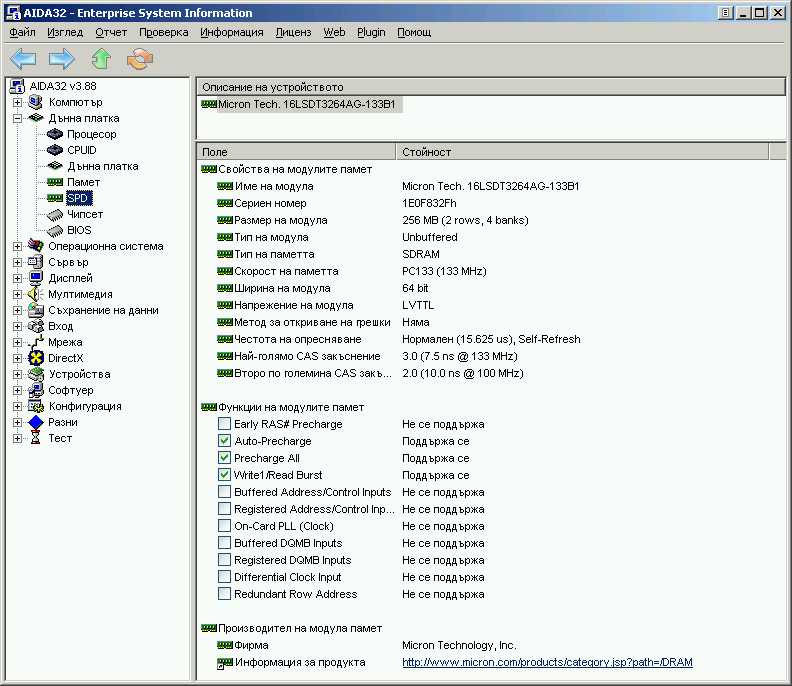Screen dimensions: 792x686
Task: Click the Устройства devices icon
Action: tap(36, 374)
